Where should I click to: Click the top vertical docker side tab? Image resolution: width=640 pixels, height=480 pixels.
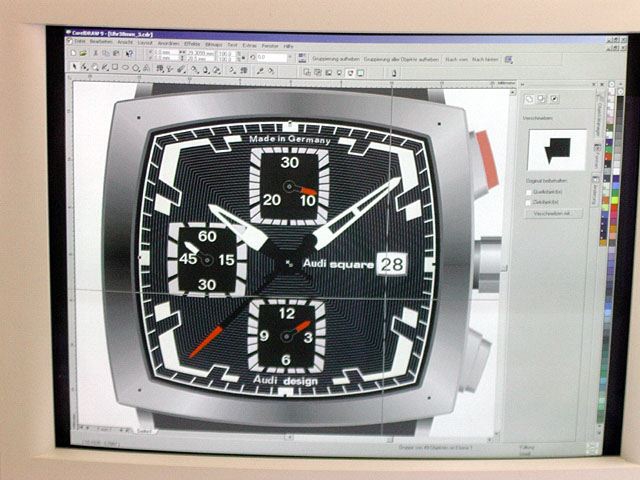point(600,114)
